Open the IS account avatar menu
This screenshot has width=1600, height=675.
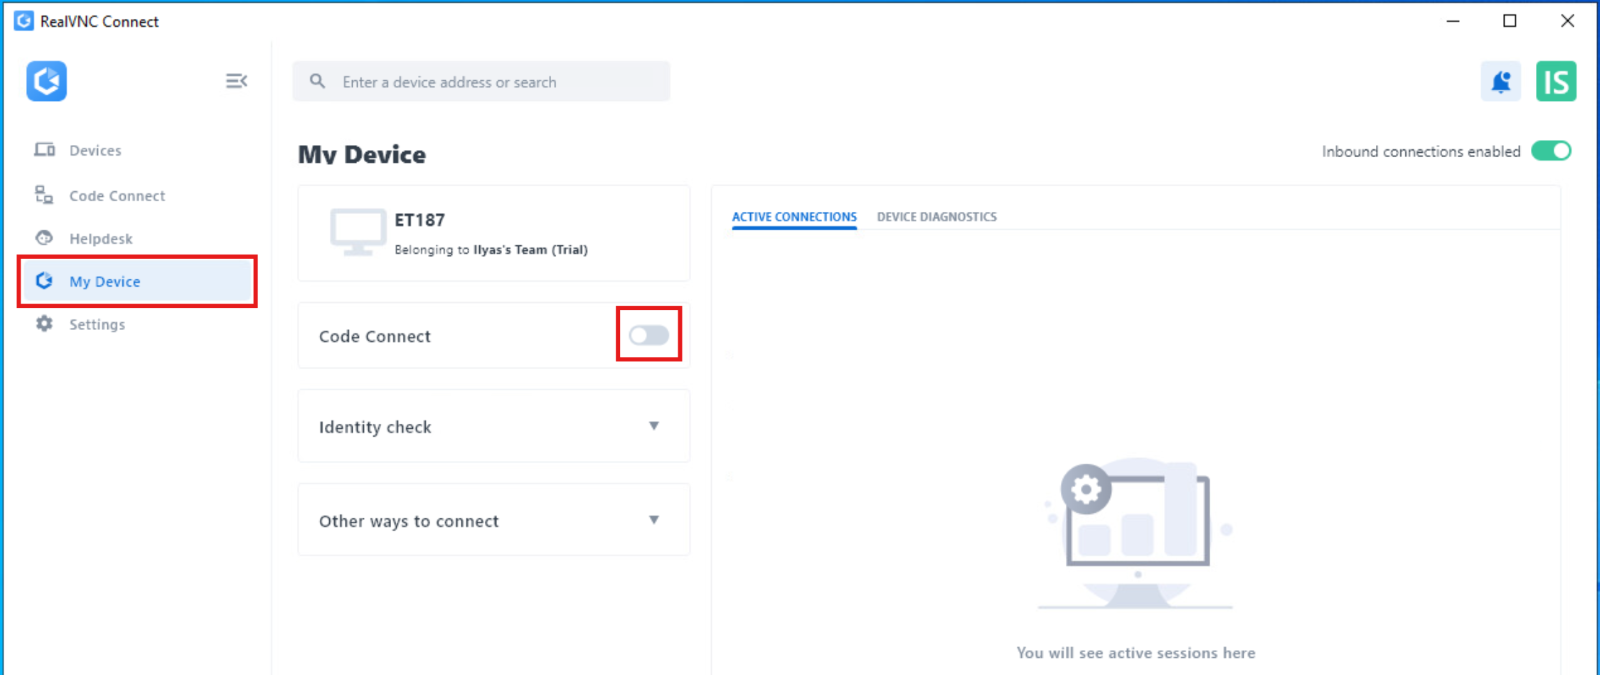coord(1556,82)
